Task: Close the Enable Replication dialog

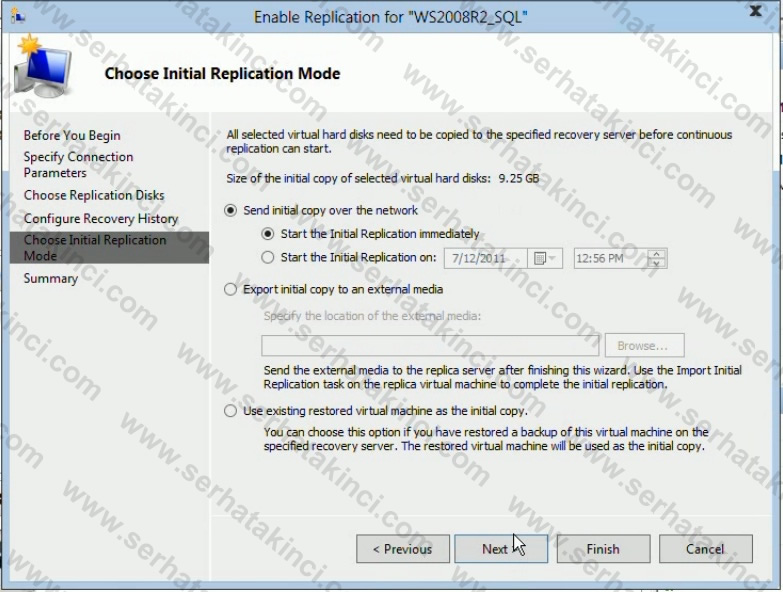Action: pyautogui.click(x=756, y=11)
